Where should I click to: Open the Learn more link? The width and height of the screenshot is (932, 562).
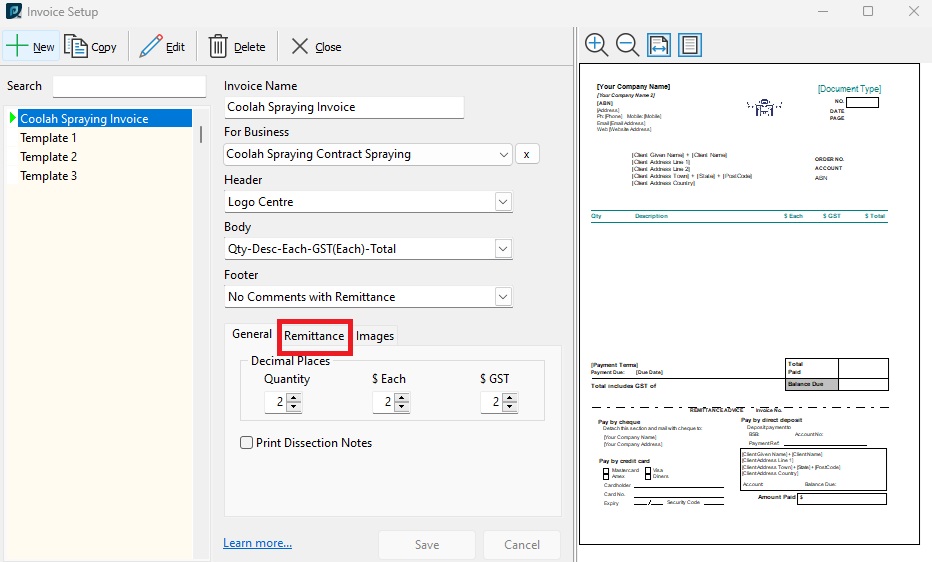coord(257,543)
